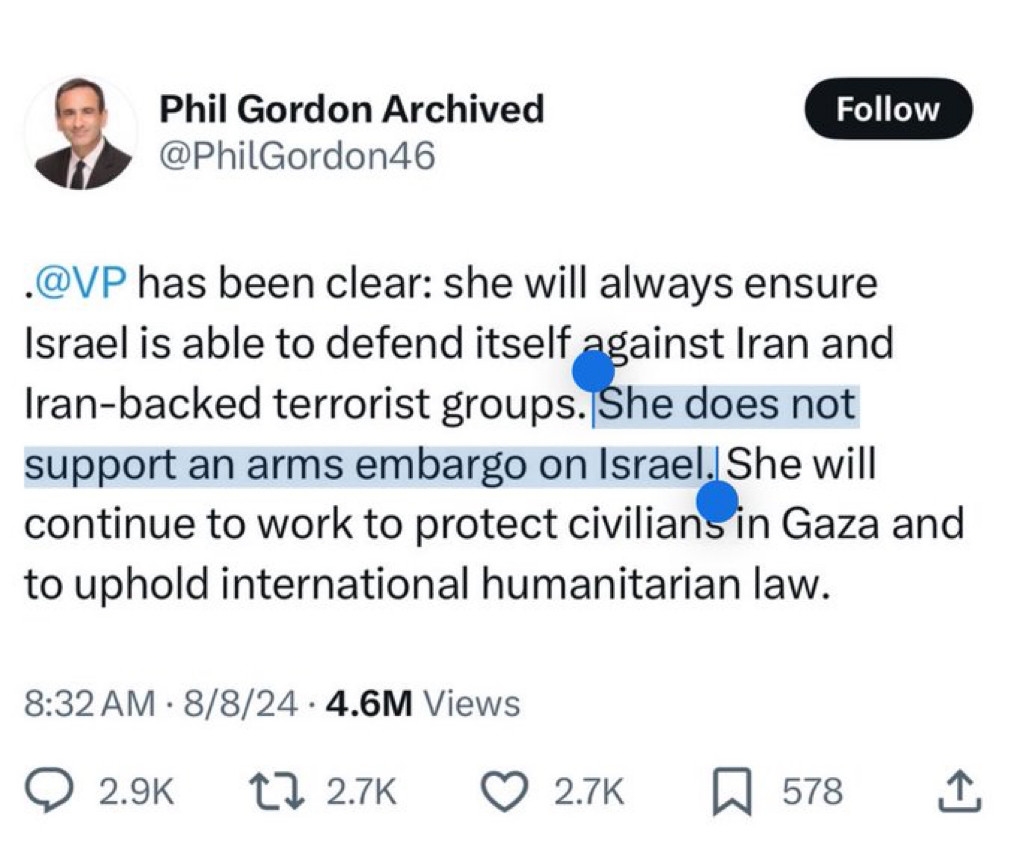
Task: Click the @PhilGordon46 handle
Action: point(297,155)
